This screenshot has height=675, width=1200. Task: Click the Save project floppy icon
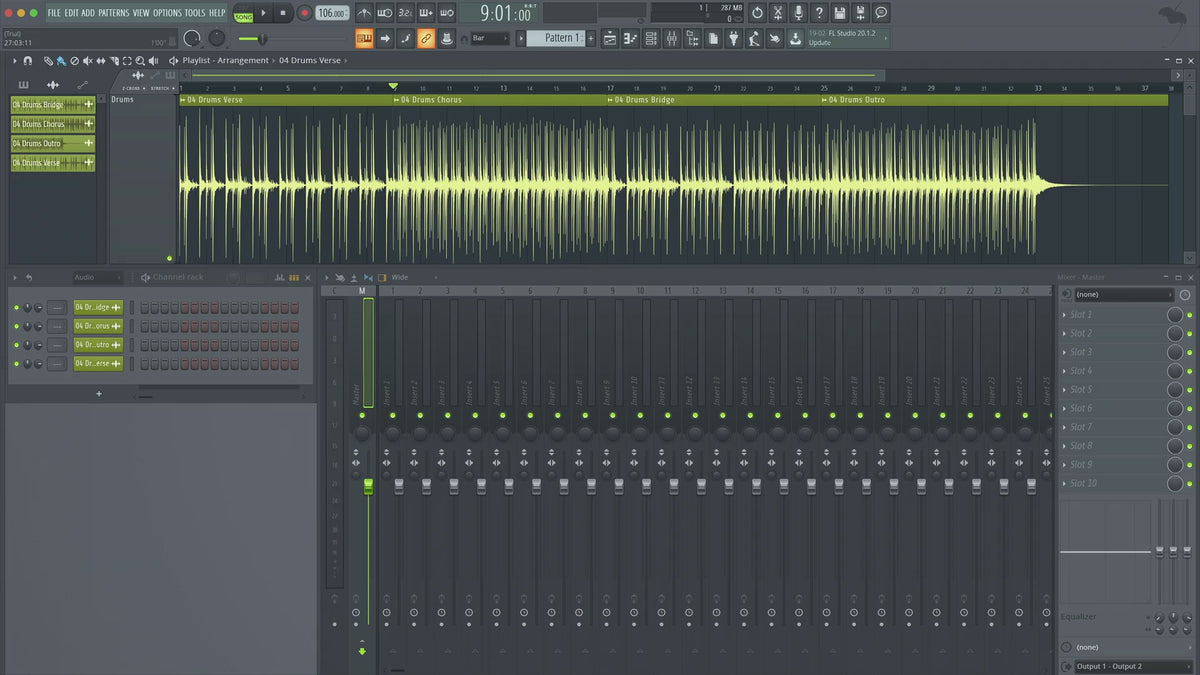839,13
